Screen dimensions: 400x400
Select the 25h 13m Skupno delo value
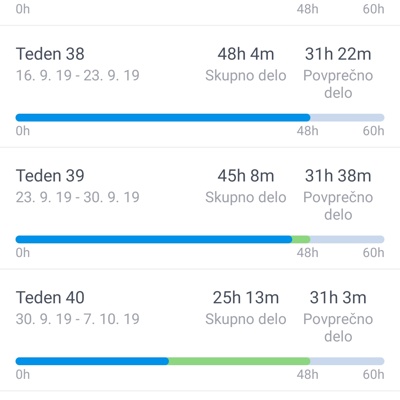(x=246, y=297)
